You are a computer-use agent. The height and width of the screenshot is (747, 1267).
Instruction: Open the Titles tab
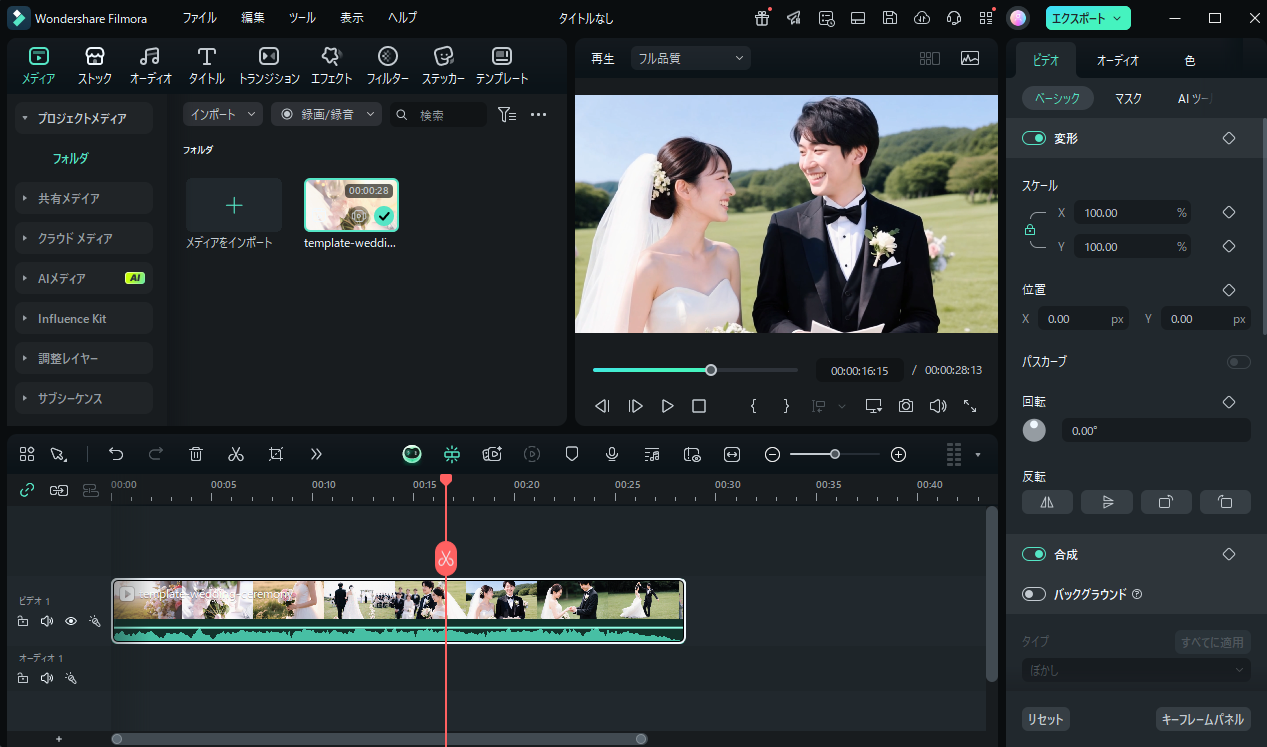click(207, 65)
